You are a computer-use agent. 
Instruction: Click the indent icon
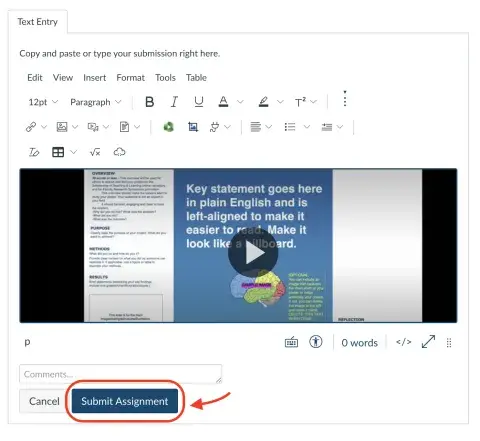[327, 127]
